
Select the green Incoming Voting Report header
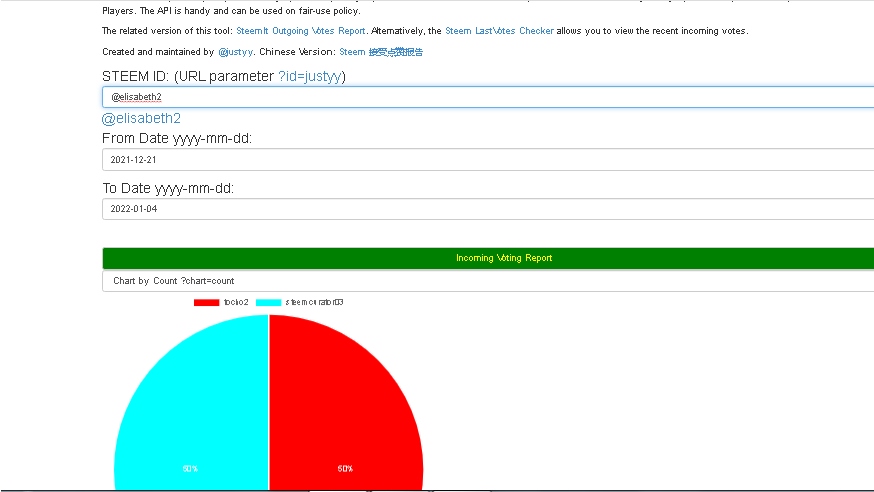(x=488, y=258)
